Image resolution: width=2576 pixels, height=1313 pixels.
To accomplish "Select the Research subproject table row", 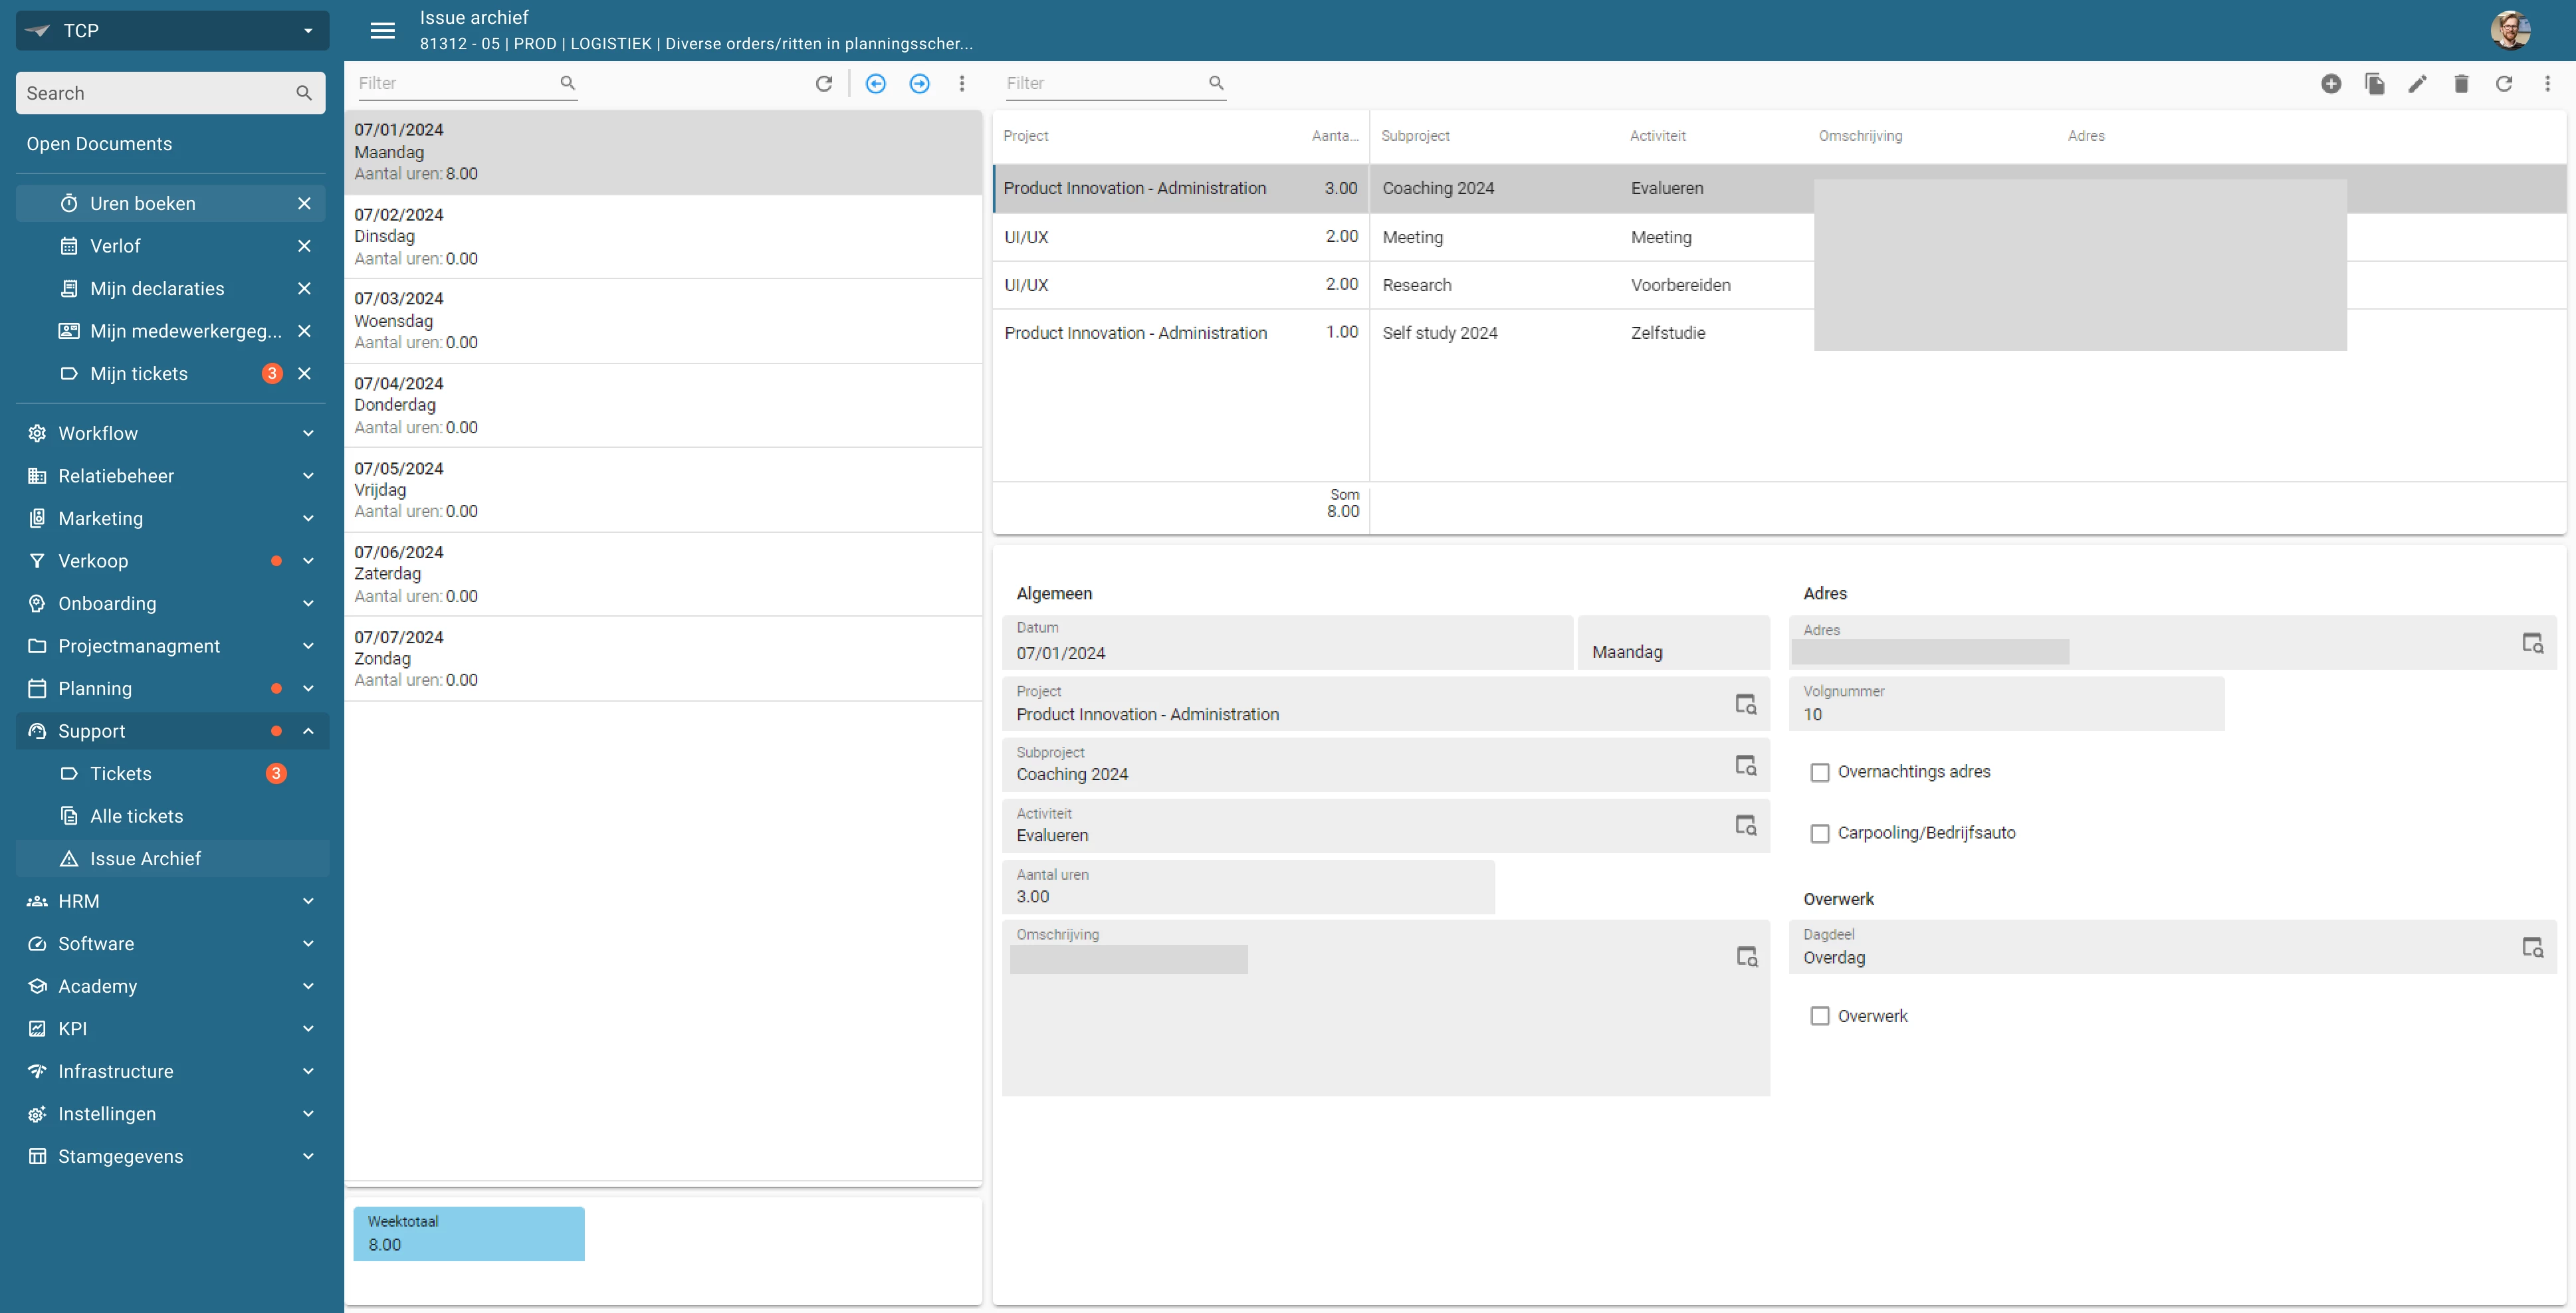I will click(x=1779, y=285).
